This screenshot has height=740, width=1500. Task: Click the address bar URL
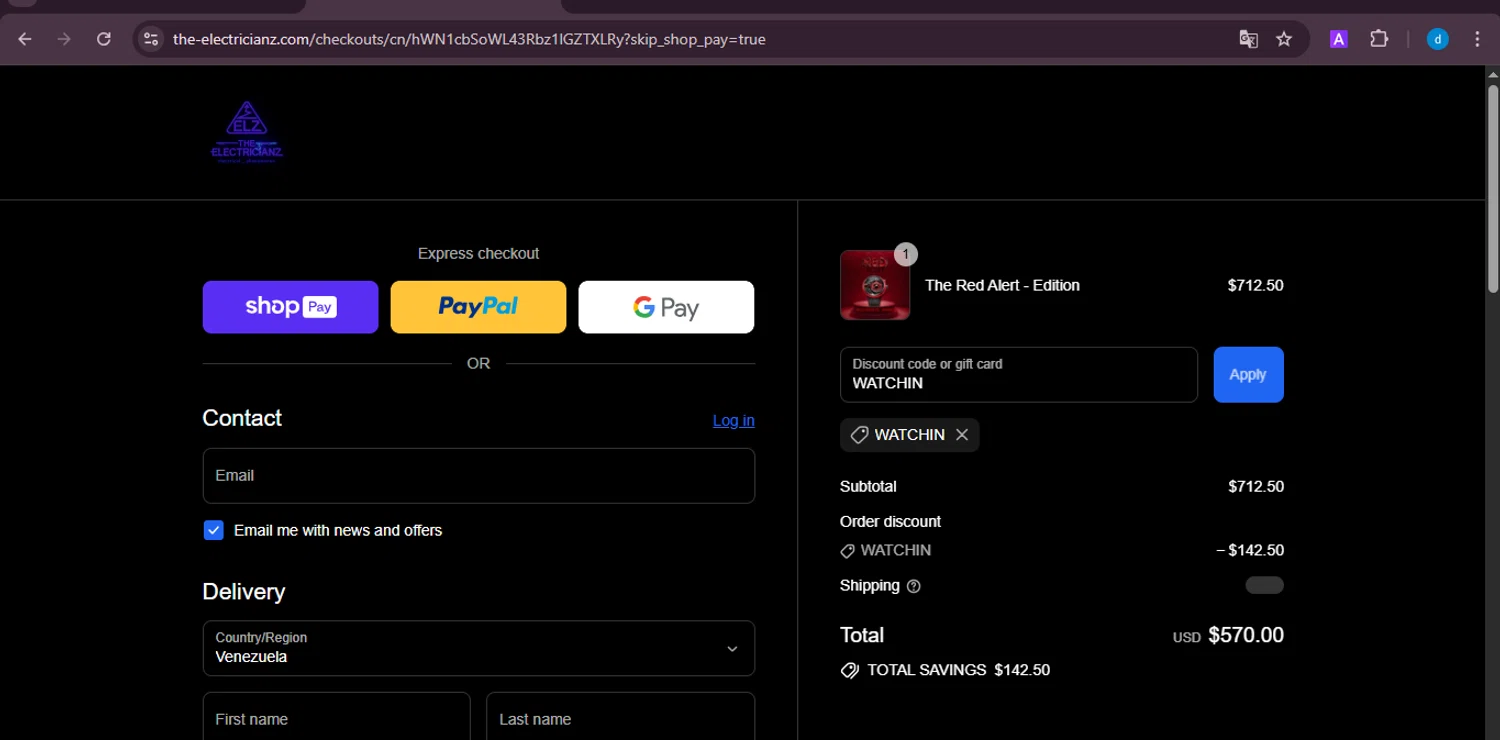tap(469, 39)
